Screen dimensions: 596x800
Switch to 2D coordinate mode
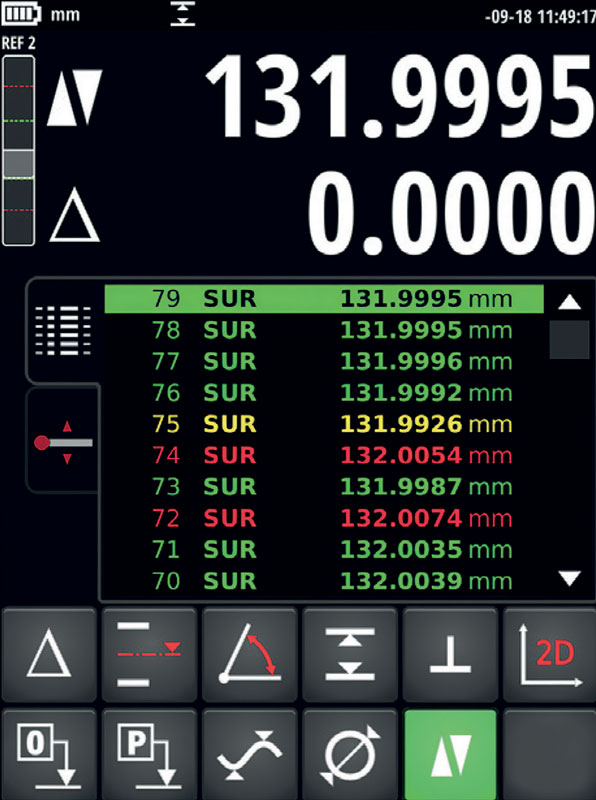tap(550, 654)
